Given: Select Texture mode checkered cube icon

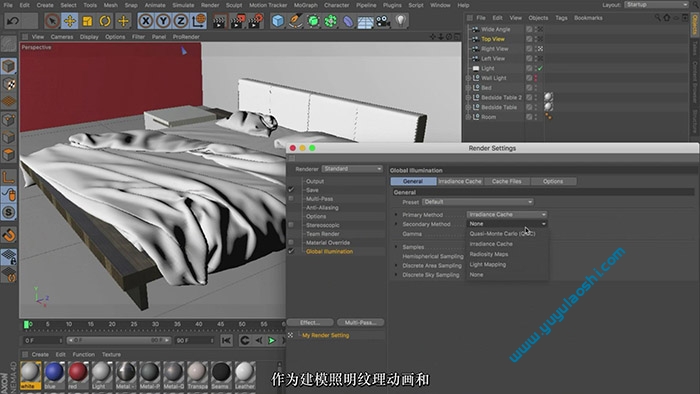Looking at the screenshot, I should 8,84.
